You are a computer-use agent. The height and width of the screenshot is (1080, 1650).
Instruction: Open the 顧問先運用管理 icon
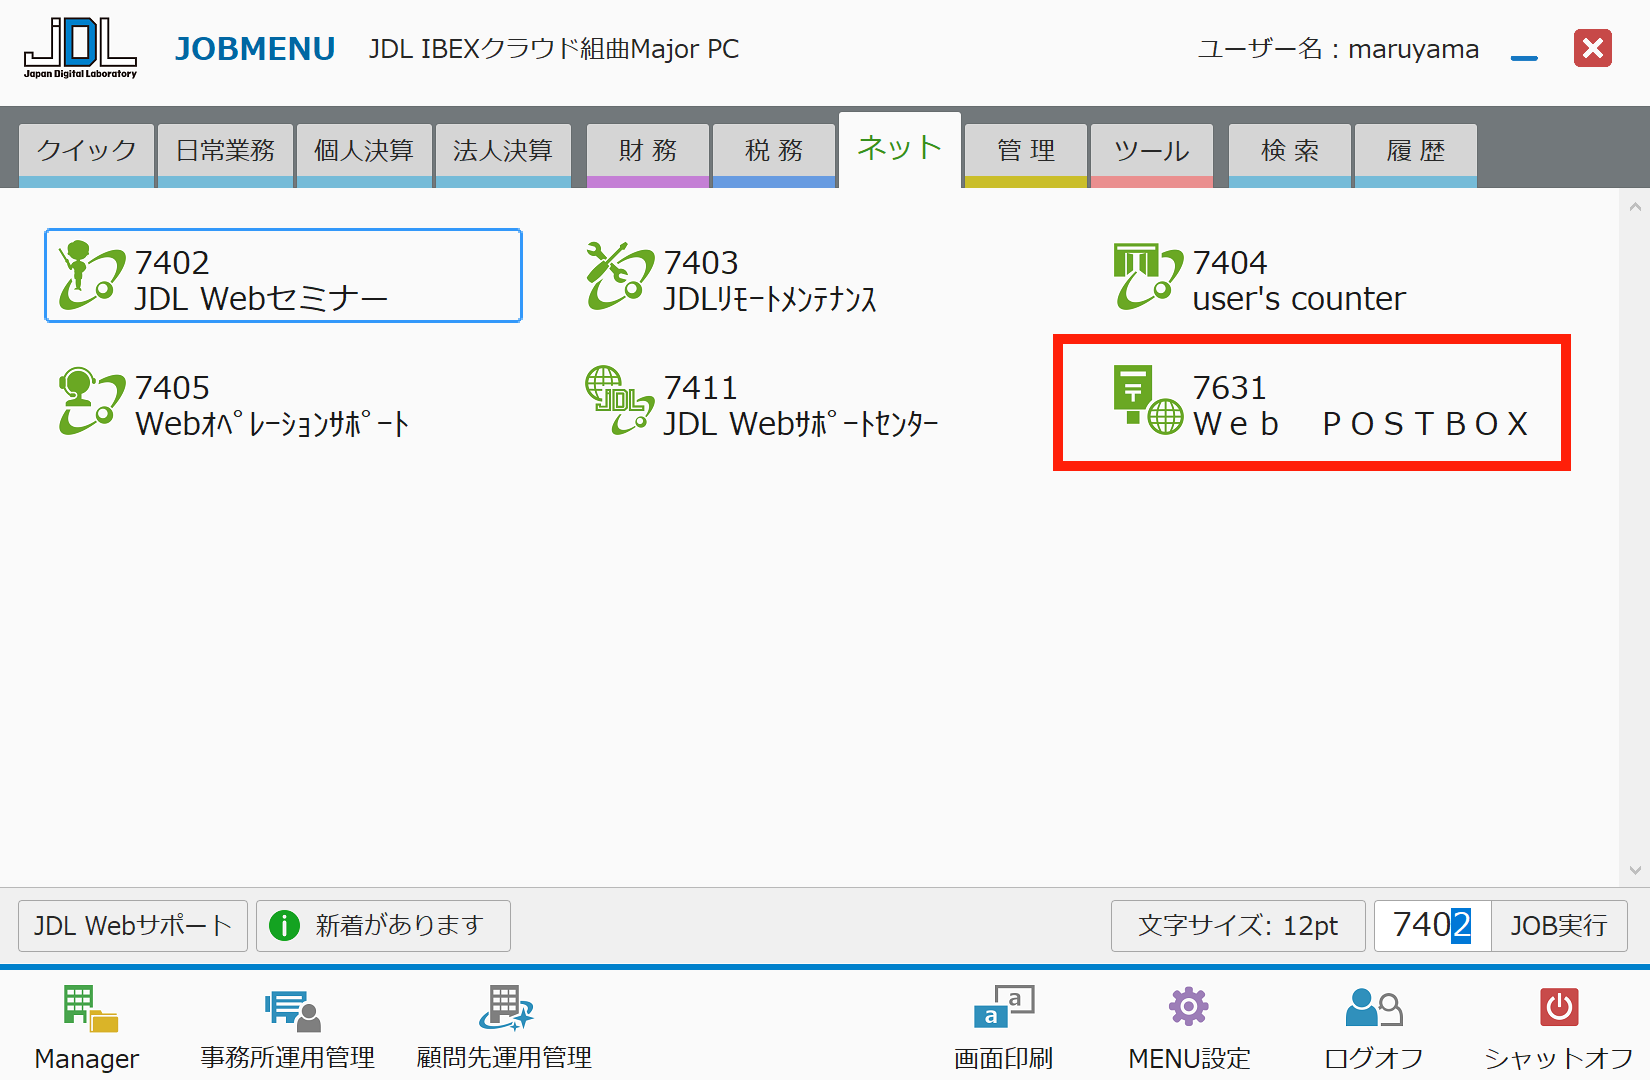click(x=505, y=1009)
